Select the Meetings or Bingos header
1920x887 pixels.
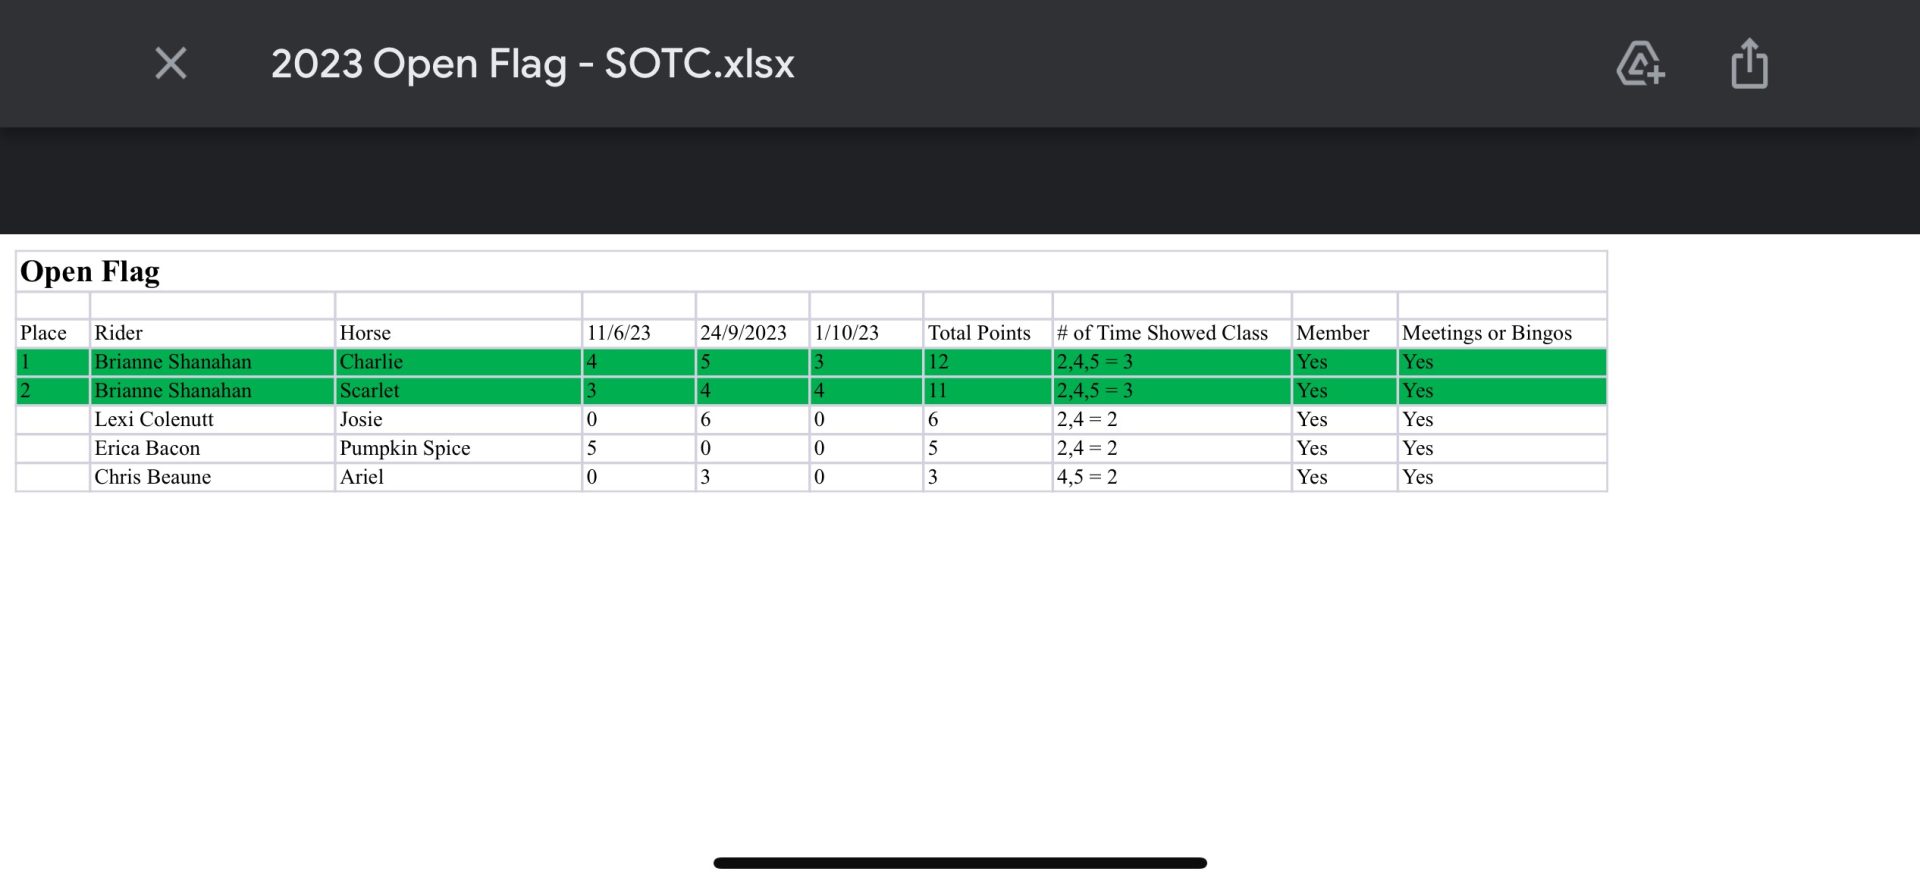[1487, 333]
